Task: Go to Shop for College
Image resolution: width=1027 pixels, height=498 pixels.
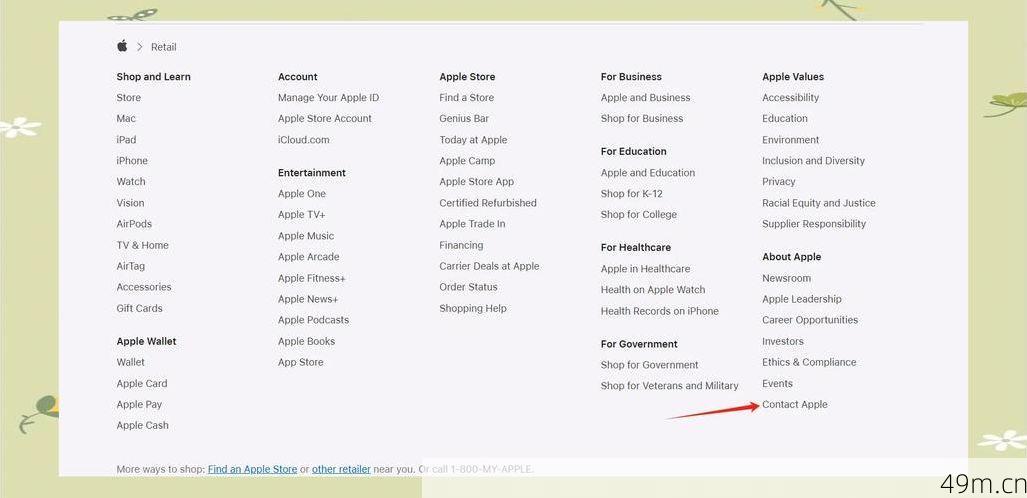Action: [x=639, y=214]
